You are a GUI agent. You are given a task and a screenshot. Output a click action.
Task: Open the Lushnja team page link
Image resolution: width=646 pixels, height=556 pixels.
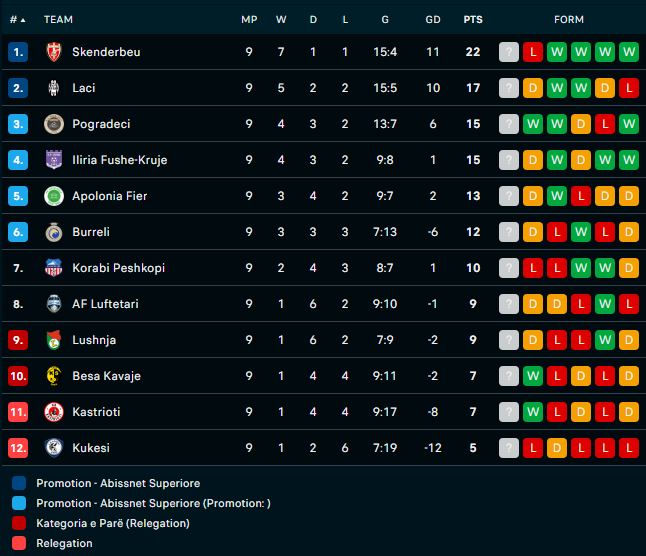(x=94, y=340)
